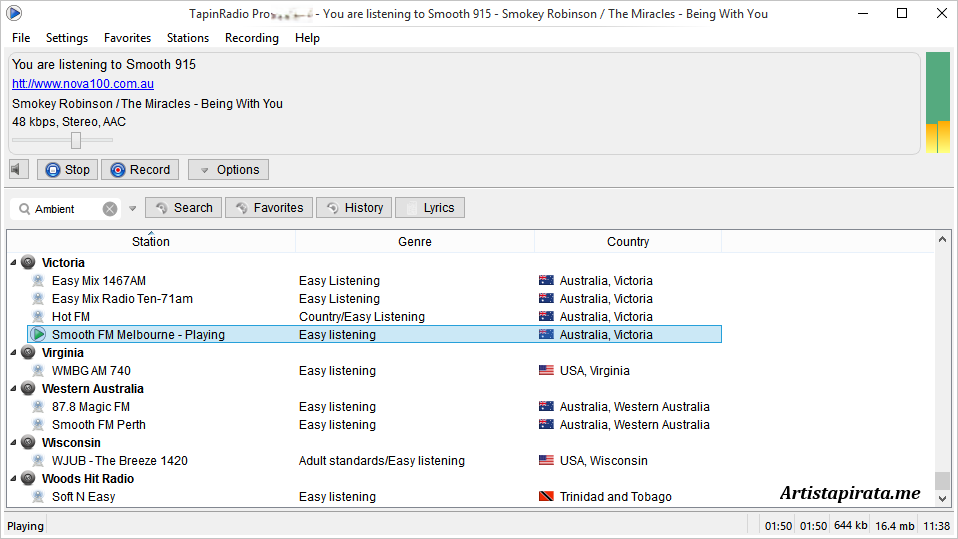Click the volume slider handle
Screen dimensions: 958x539
(x=76, y=140)
